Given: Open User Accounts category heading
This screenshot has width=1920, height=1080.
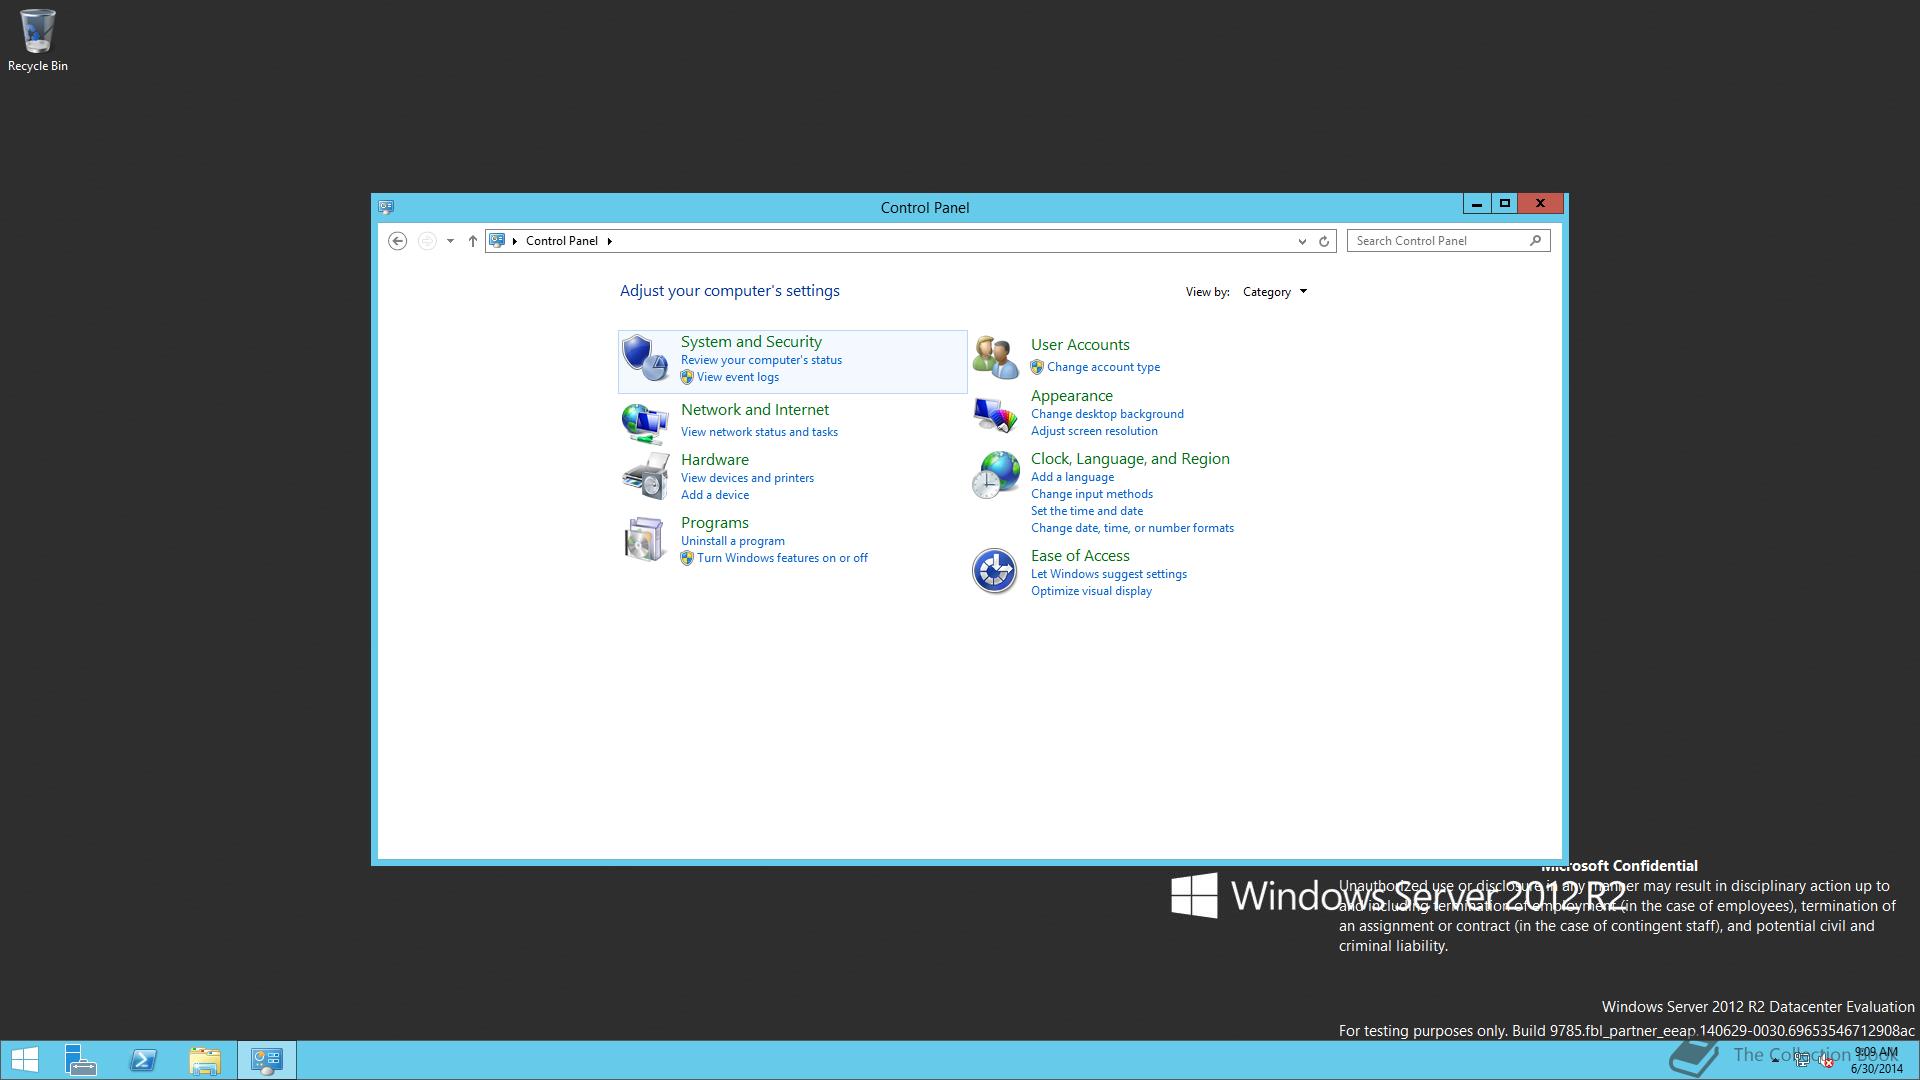Looking at the screenshot, I should pos(1080,345).
